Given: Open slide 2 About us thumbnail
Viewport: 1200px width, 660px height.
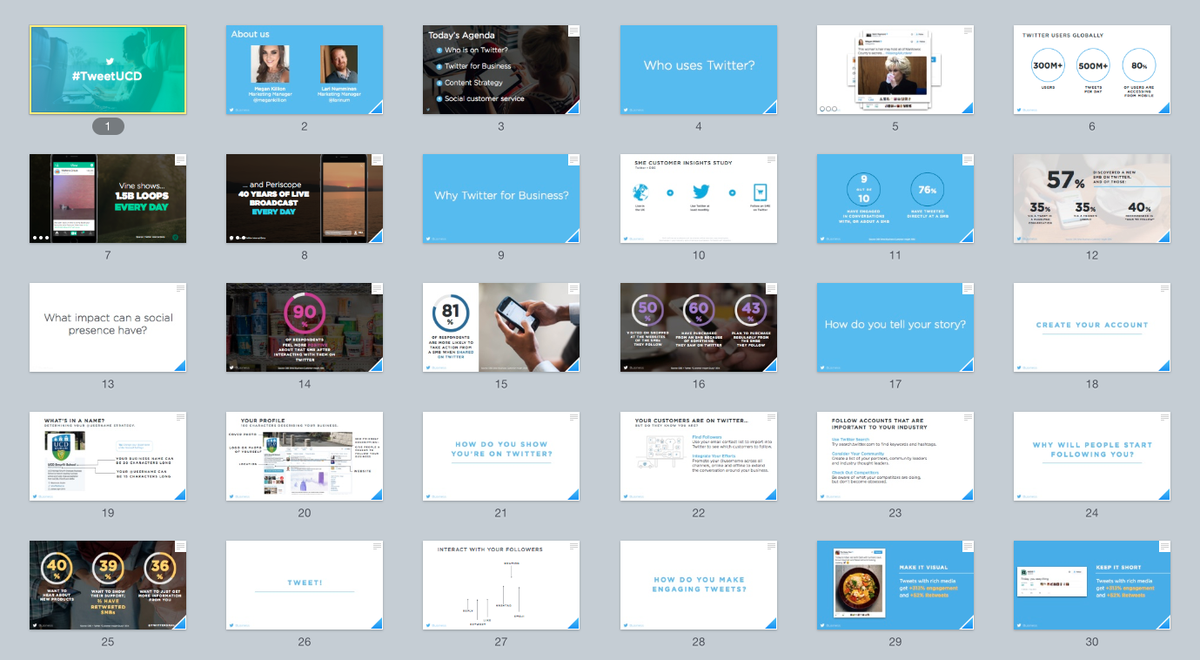Looking at the screenshot, I should (304, 70).
